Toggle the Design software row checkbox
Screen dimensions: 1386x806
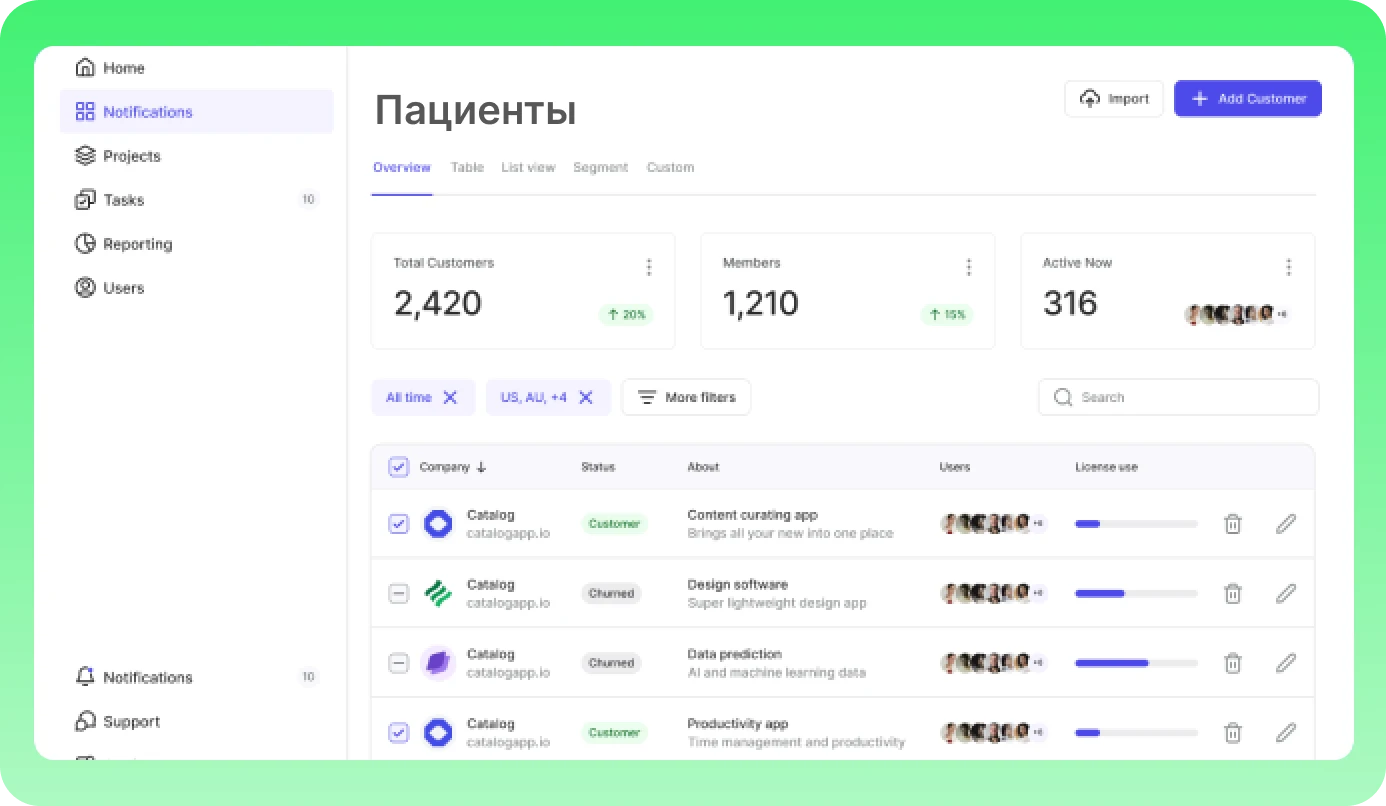(398, 594)
